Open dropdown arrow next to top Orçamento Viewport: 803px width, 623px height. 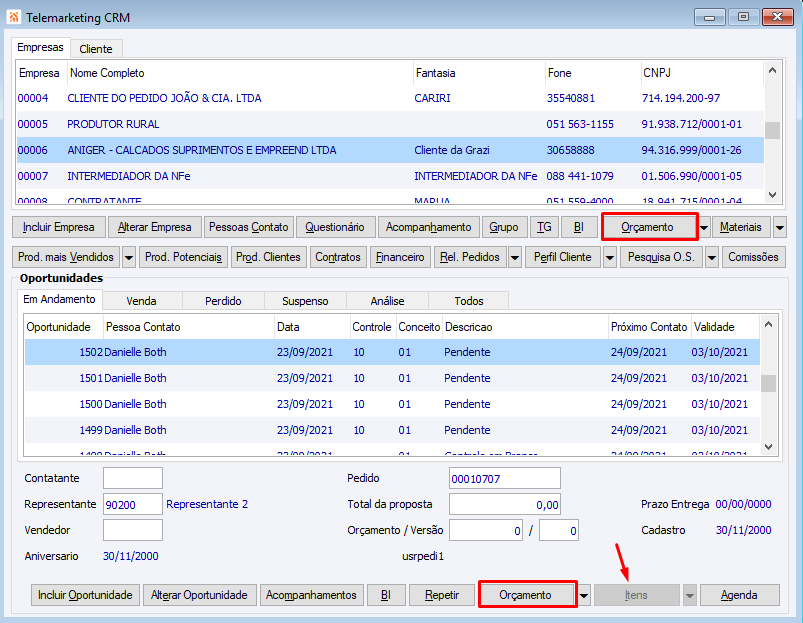tap(704, 227)
